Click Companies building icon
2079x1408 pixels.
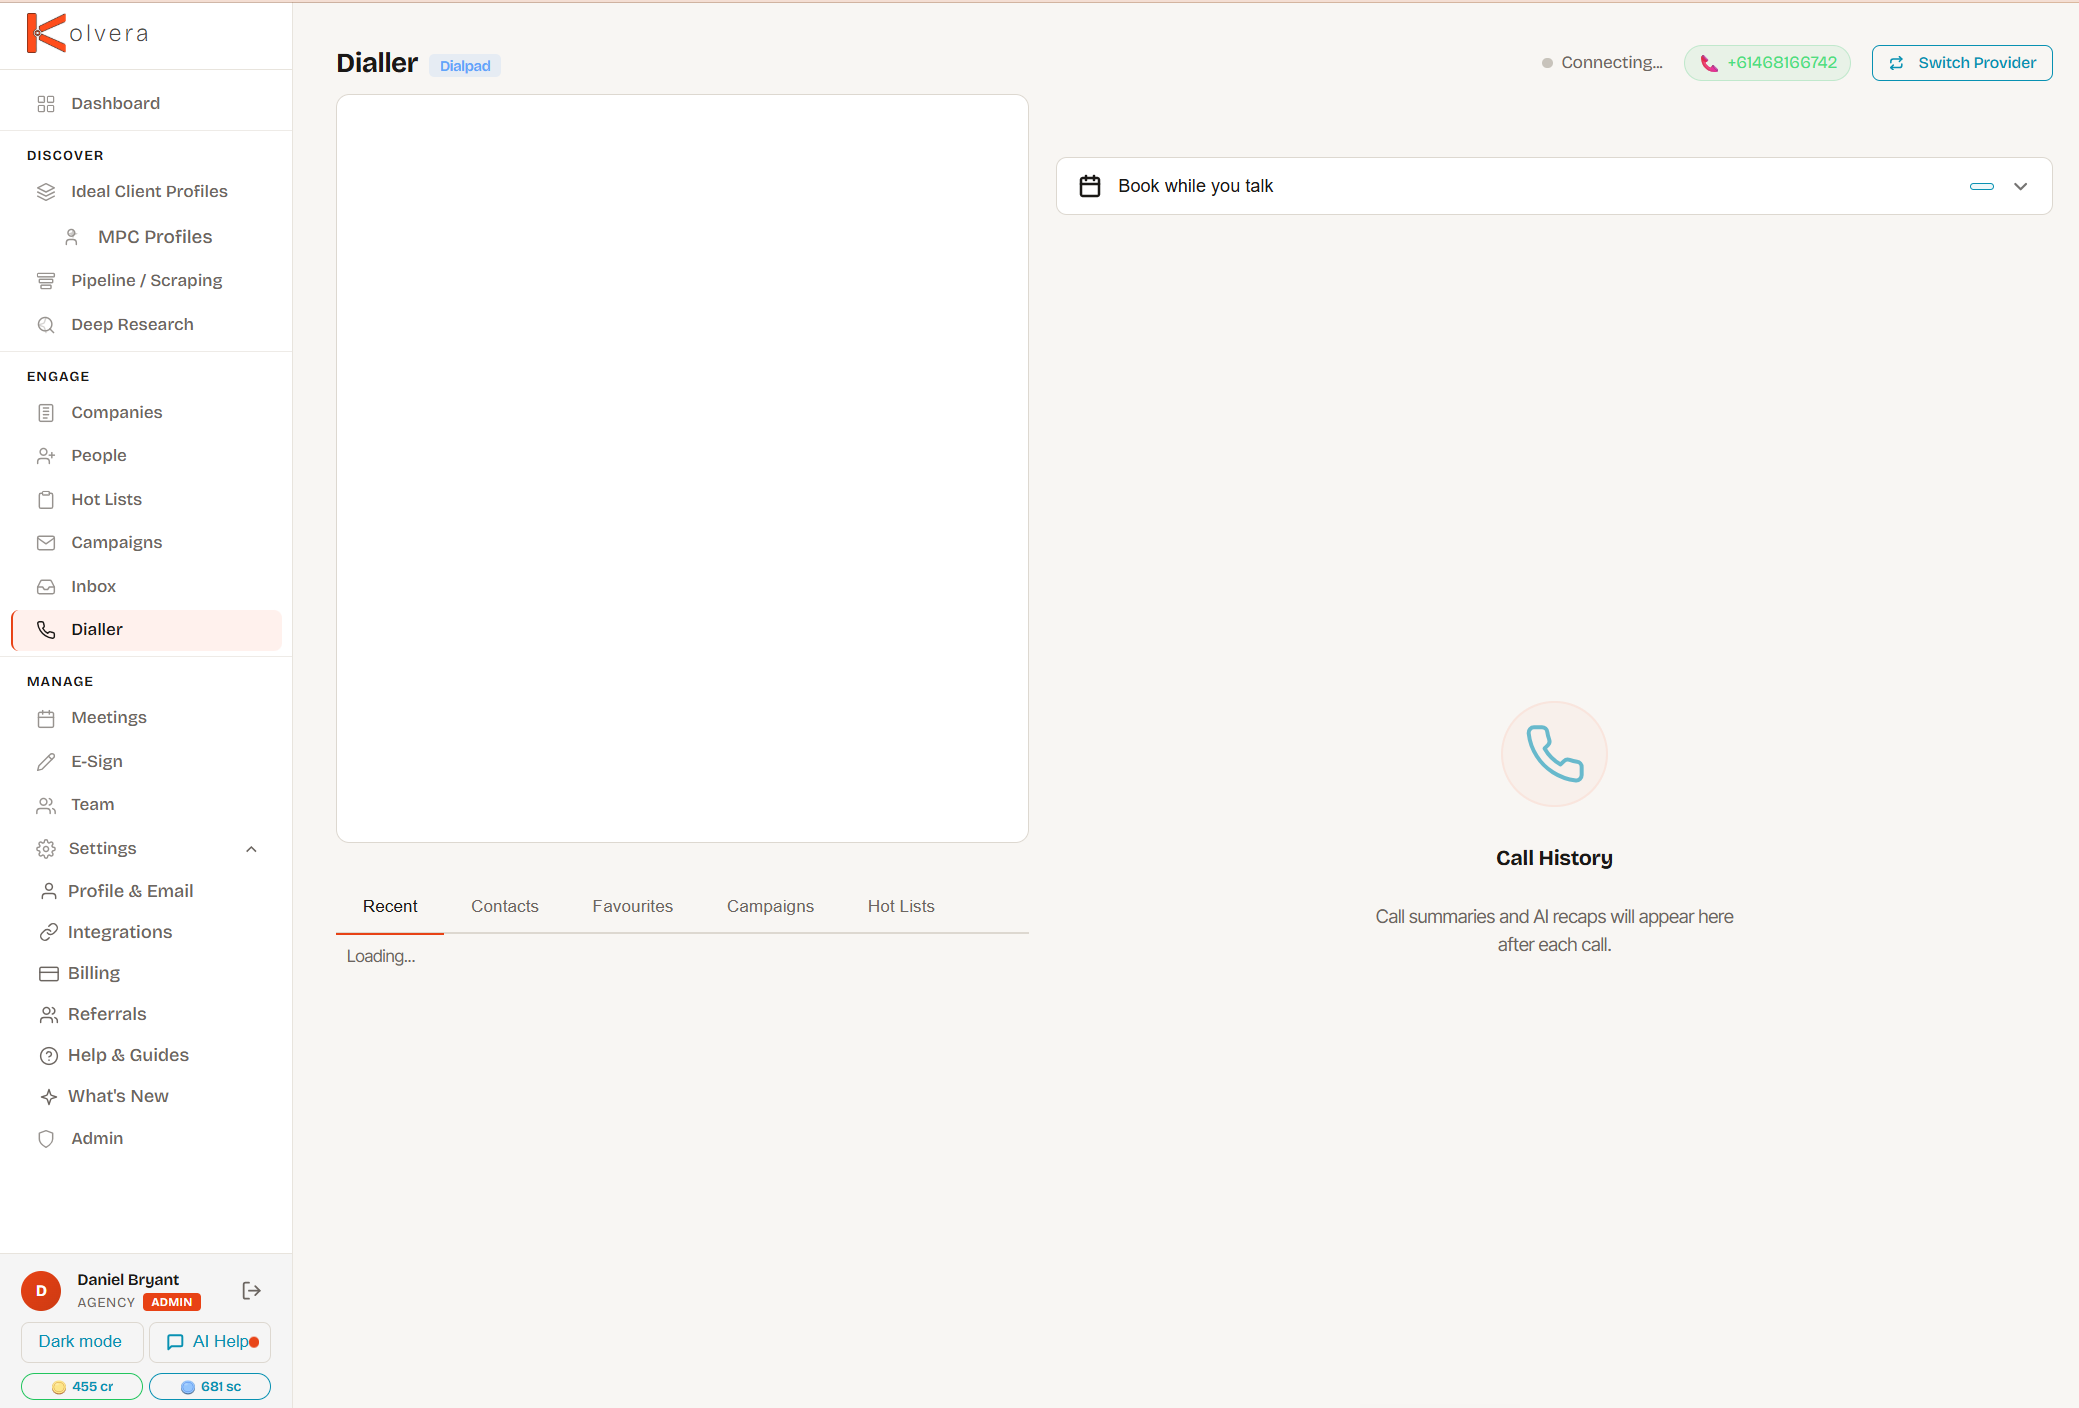pos(46,413)
